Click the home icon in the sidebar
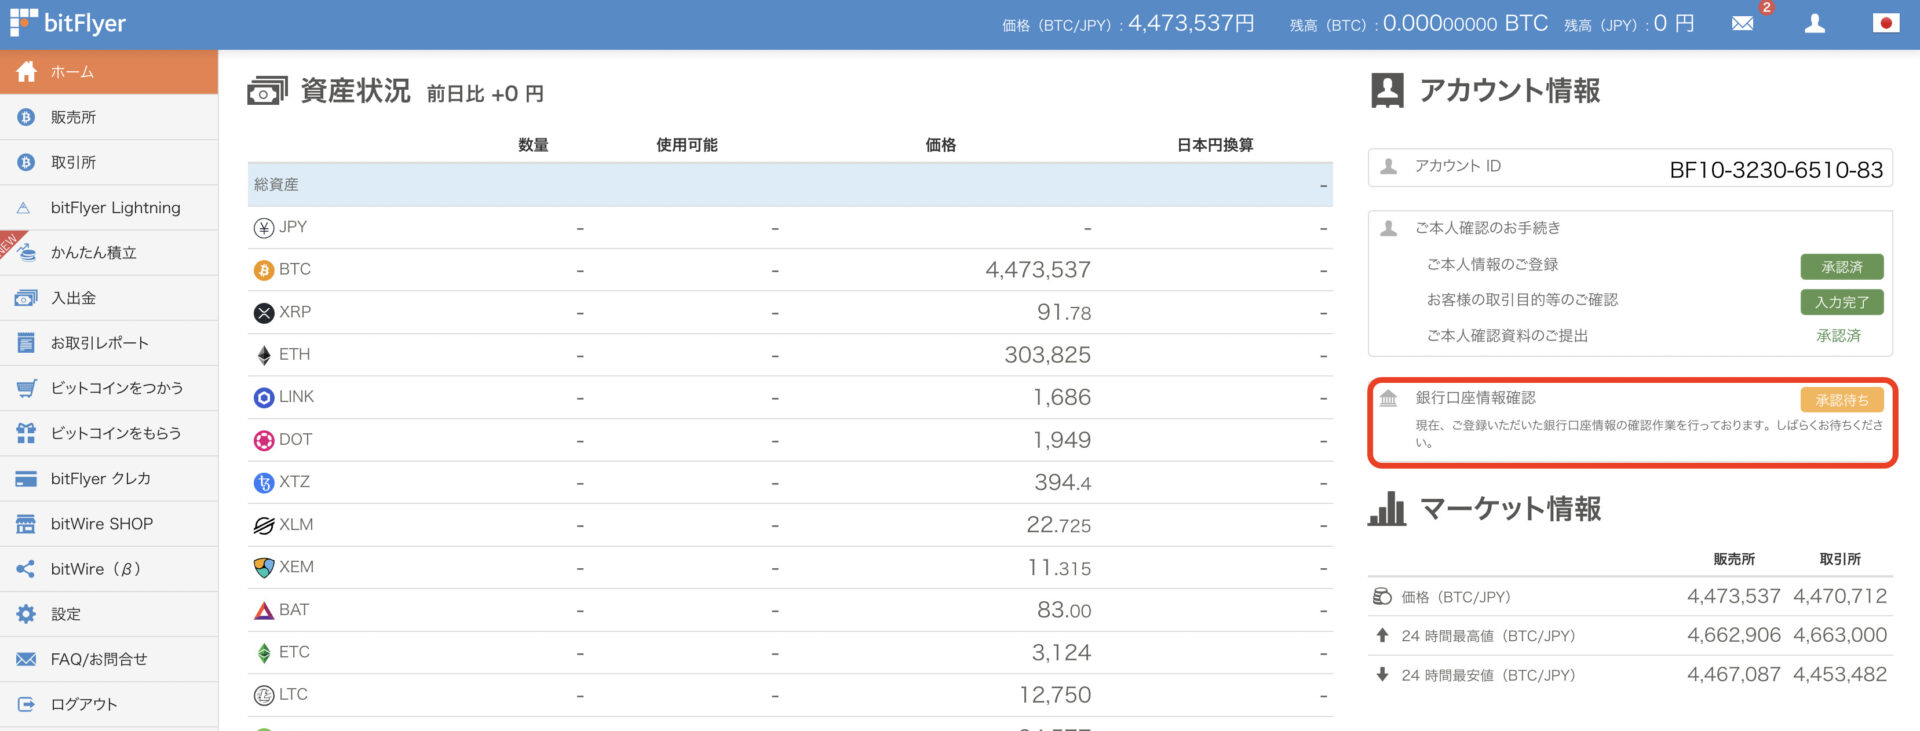The image size is (1920, 731). click(x=27, y=72)
